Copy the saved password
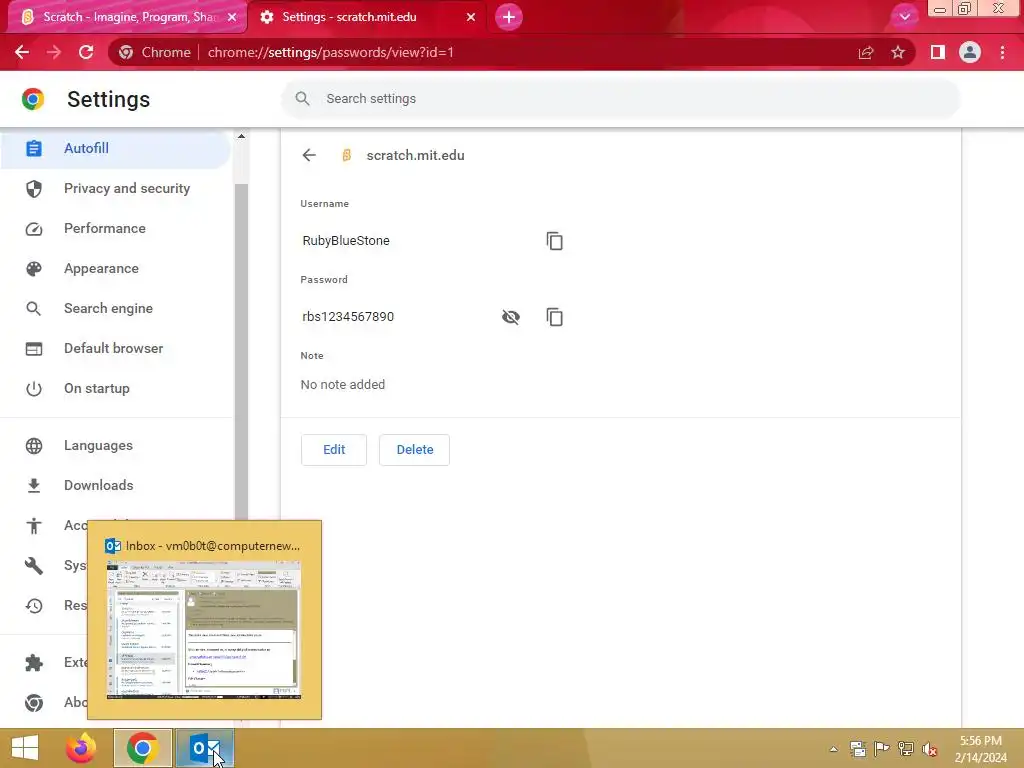 (x=554, y=317)
